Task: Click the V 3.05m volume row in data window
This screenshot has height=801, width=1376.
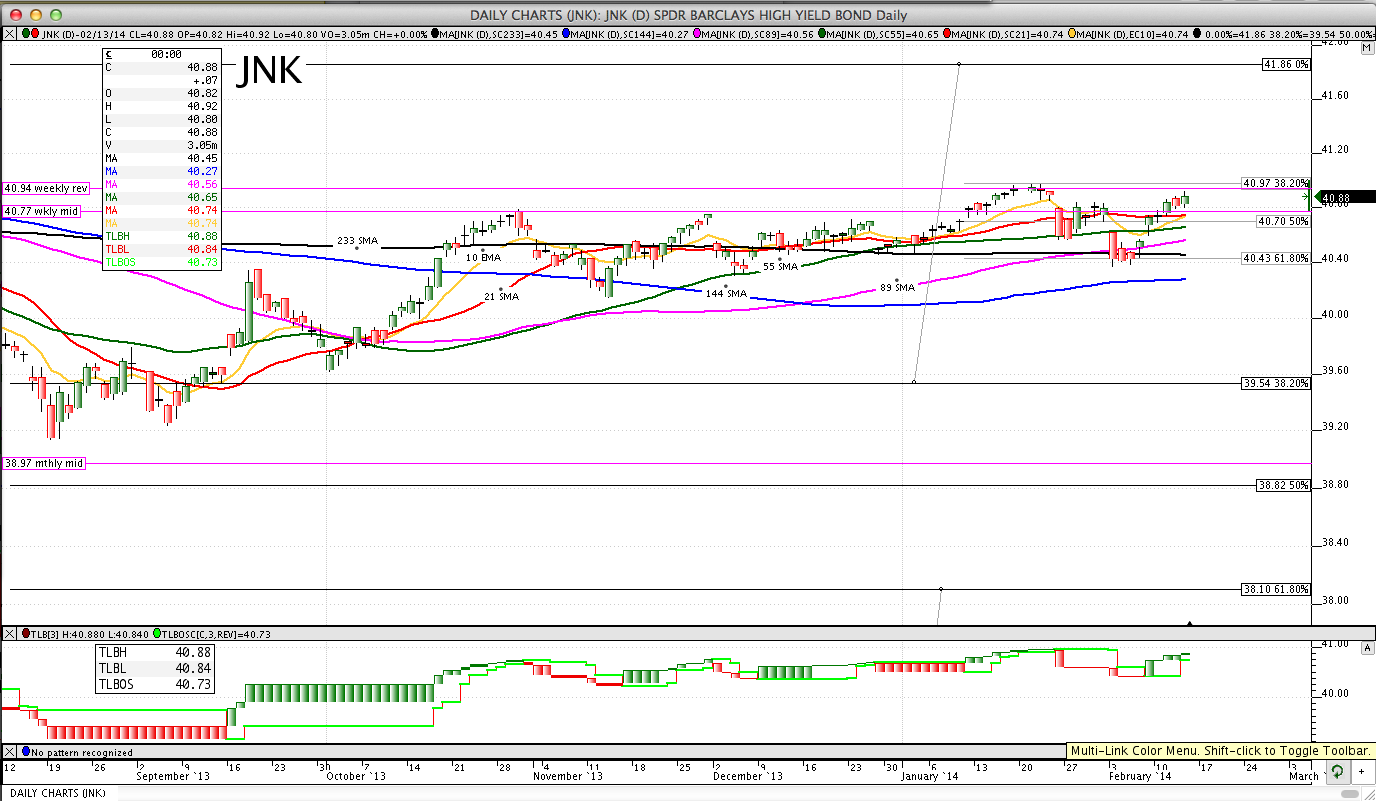Action: point(161,145)
